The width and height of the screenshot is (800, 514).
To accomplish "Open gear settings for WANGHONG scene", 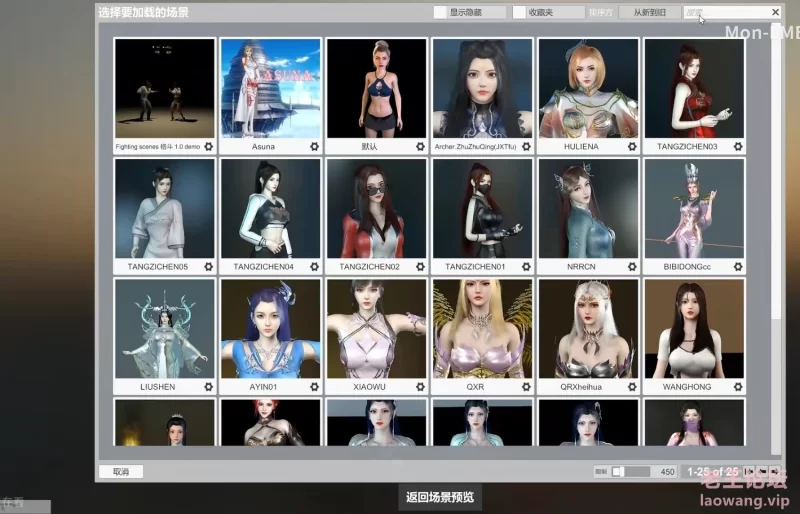I will [738, 387].
